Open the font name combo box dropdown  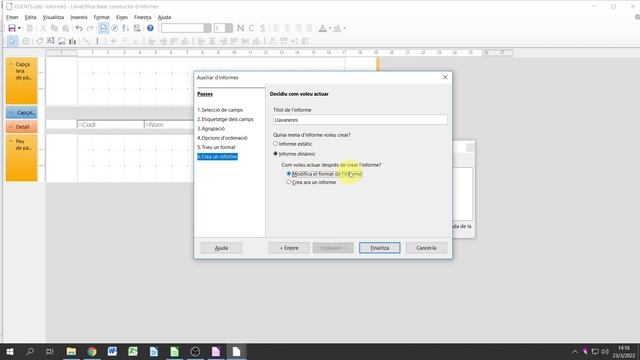point(207,28)
